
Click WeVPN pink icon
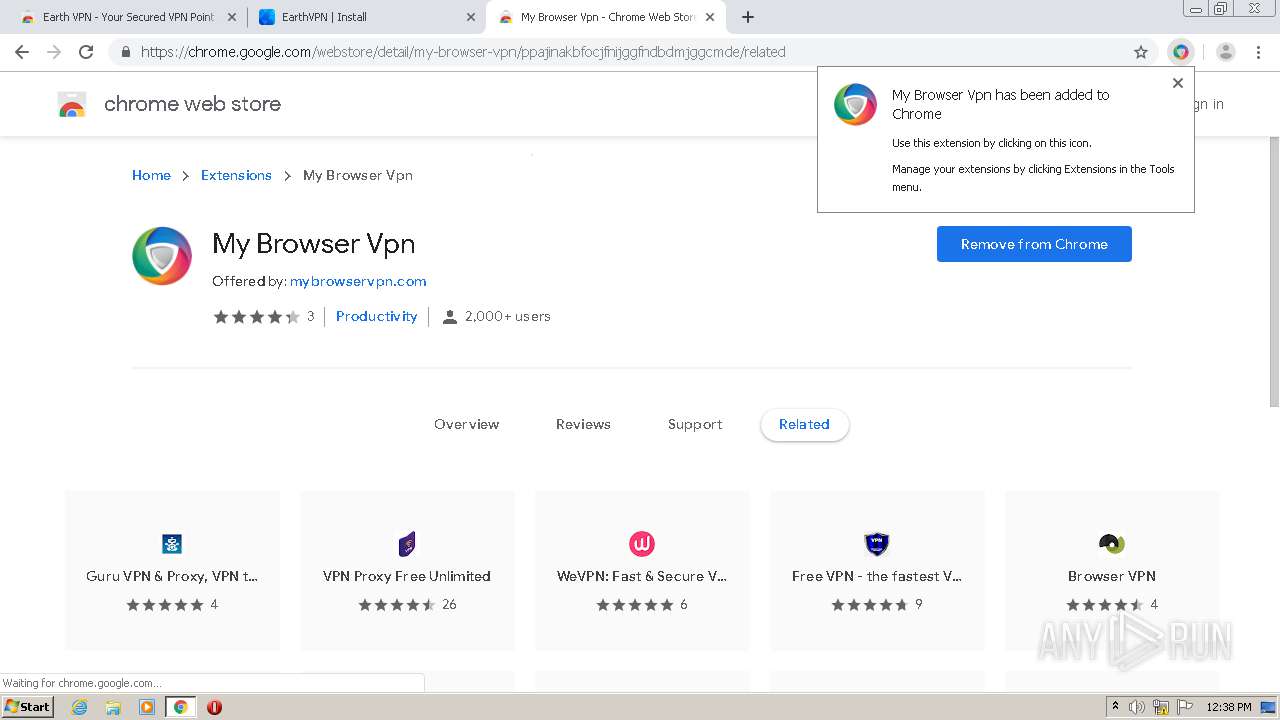[642, 544]
